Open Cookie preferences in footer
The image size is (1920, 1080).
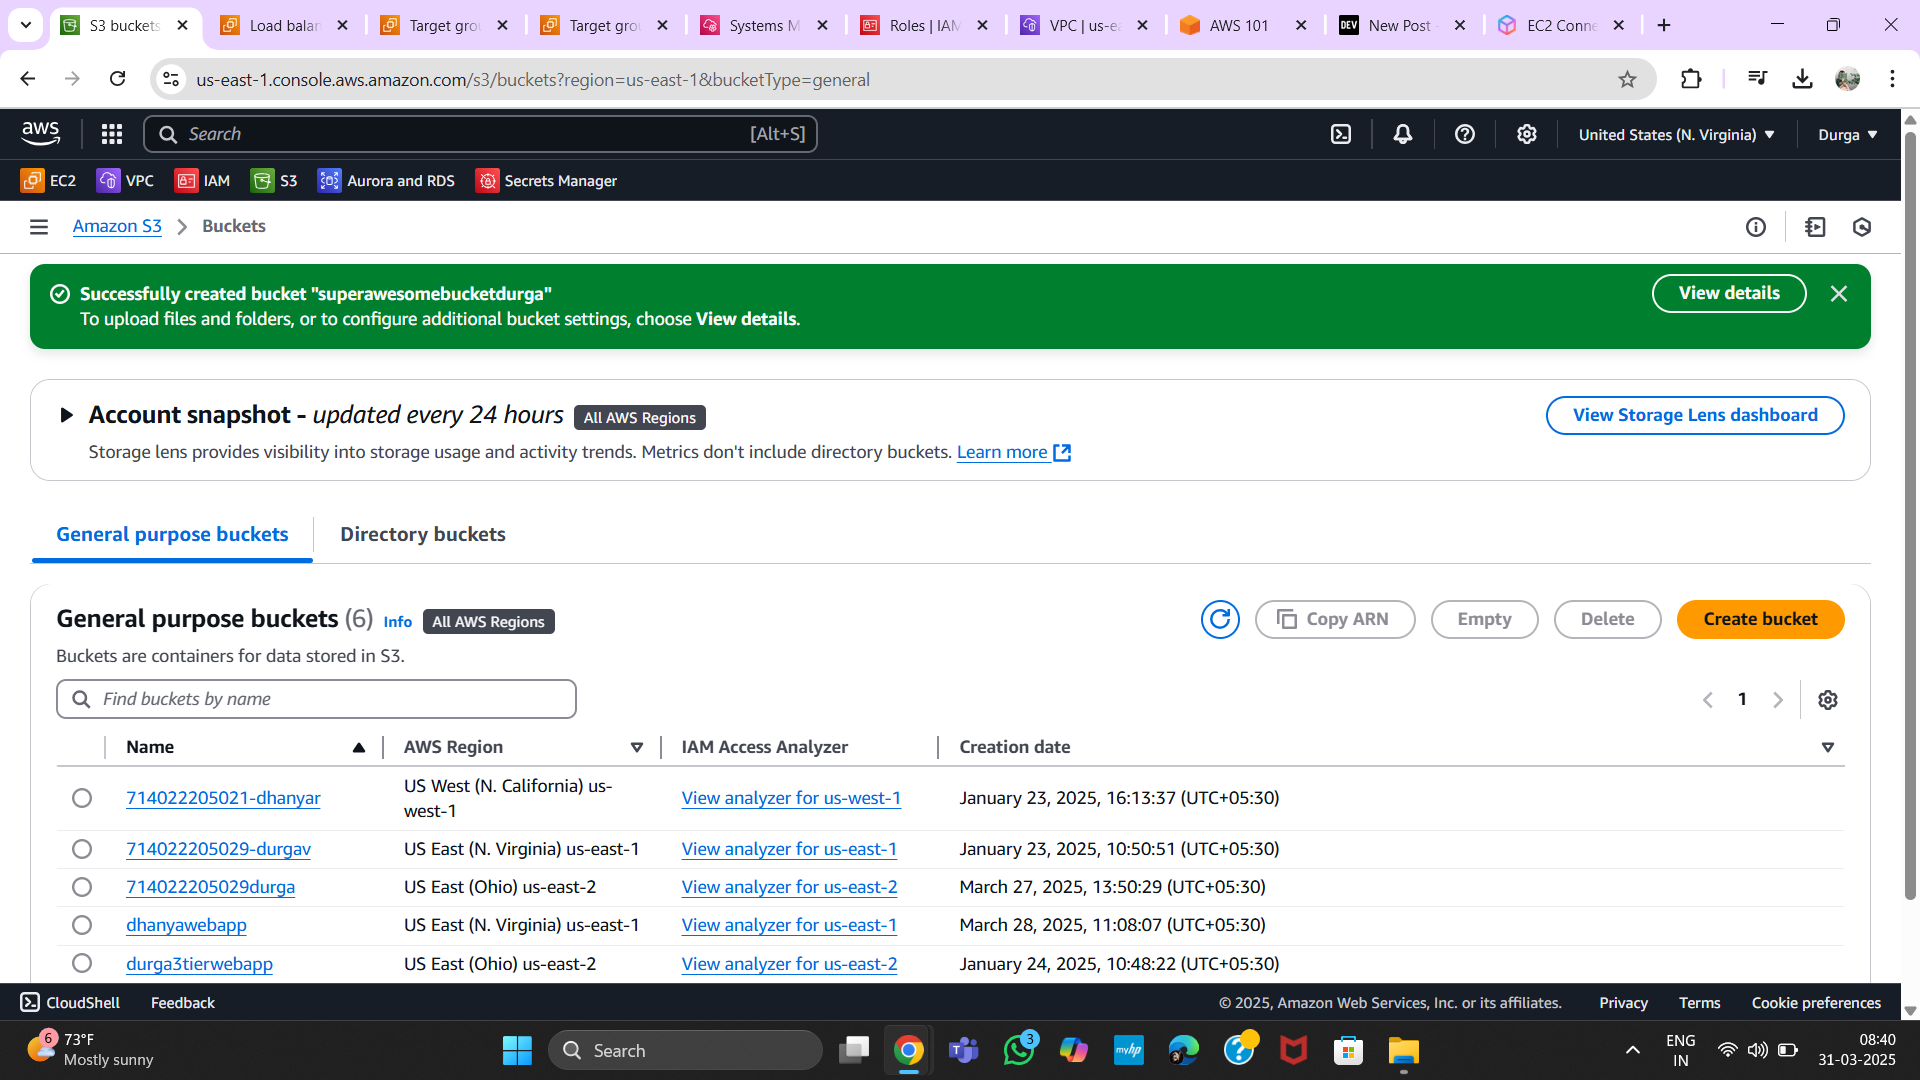coord(1816,1002)
